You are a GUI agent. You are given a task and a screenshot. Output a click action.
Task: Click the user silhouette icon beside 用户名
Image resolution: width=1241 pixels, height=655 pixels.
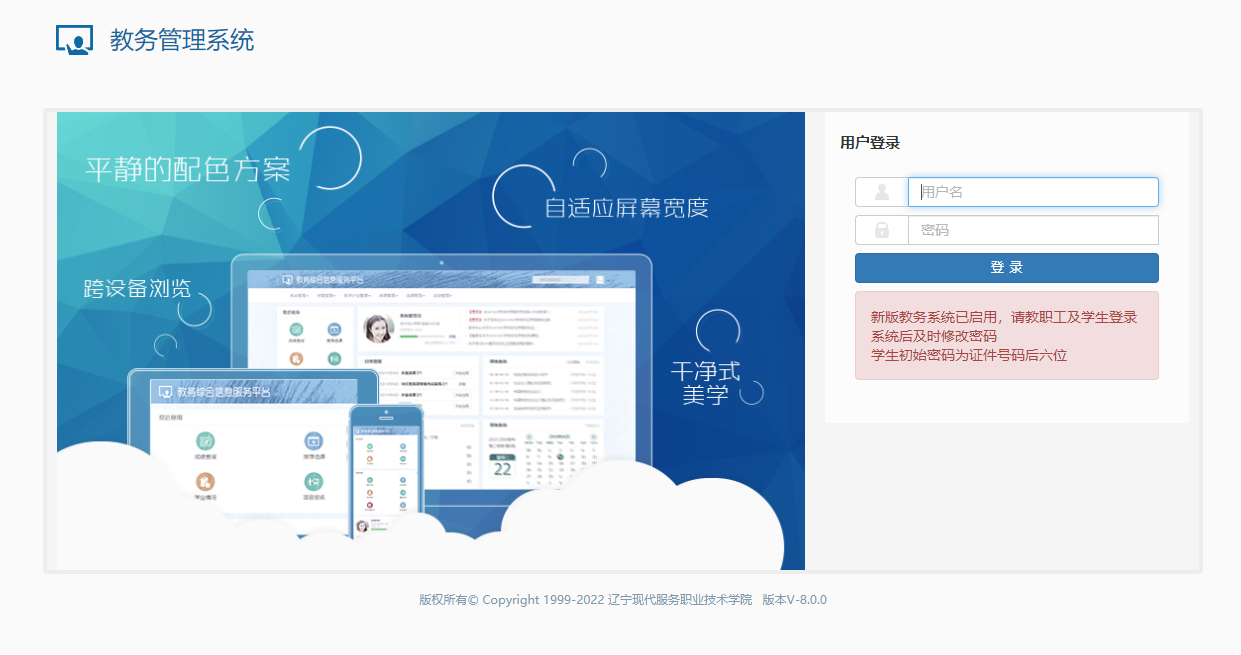point(881,192)
